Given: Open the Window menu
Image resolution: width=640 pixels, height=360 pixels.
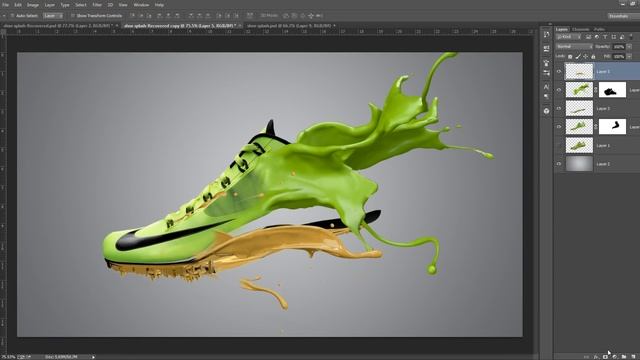Looking at the screenshot, I should pos(141,5).
